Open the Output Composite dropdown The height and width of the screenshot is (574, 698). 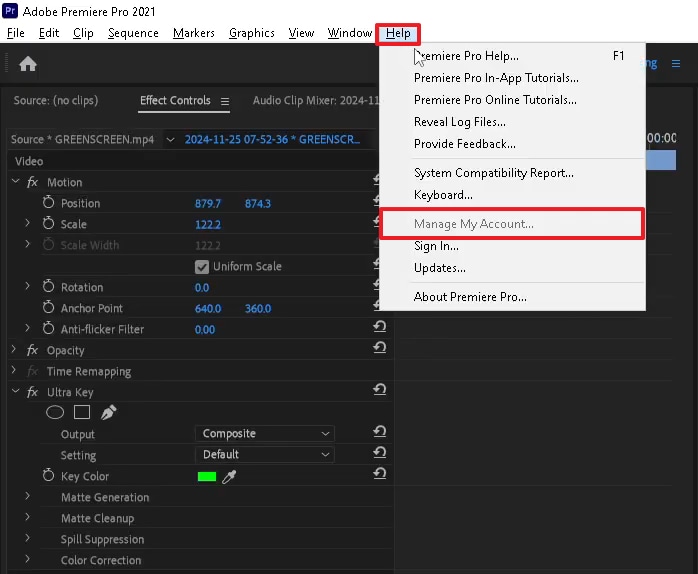pos(265,433)
